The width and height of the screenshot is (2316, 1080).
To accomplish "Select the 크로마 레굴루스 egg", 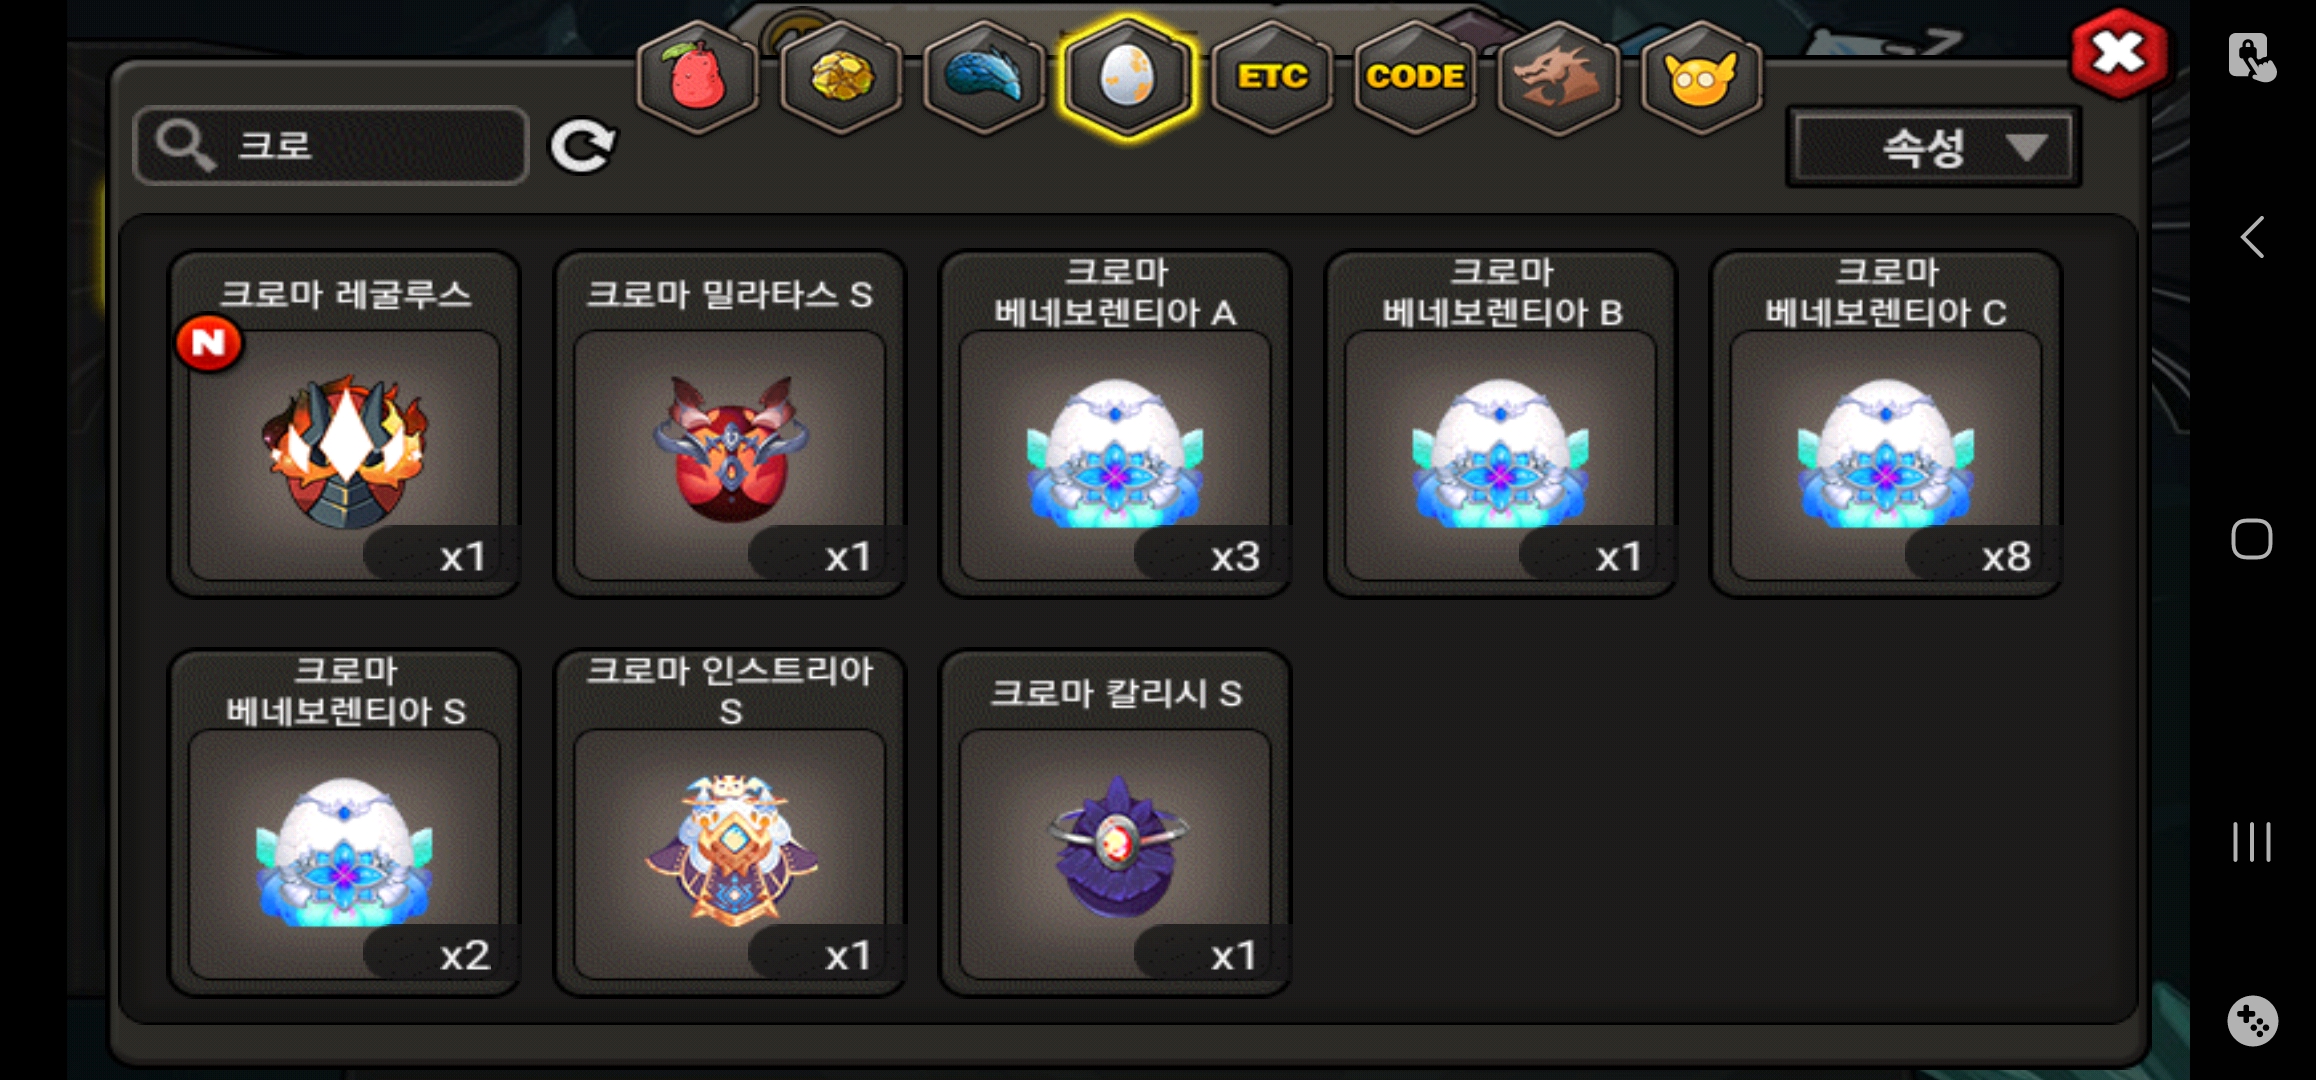I will tap(344, 424).
